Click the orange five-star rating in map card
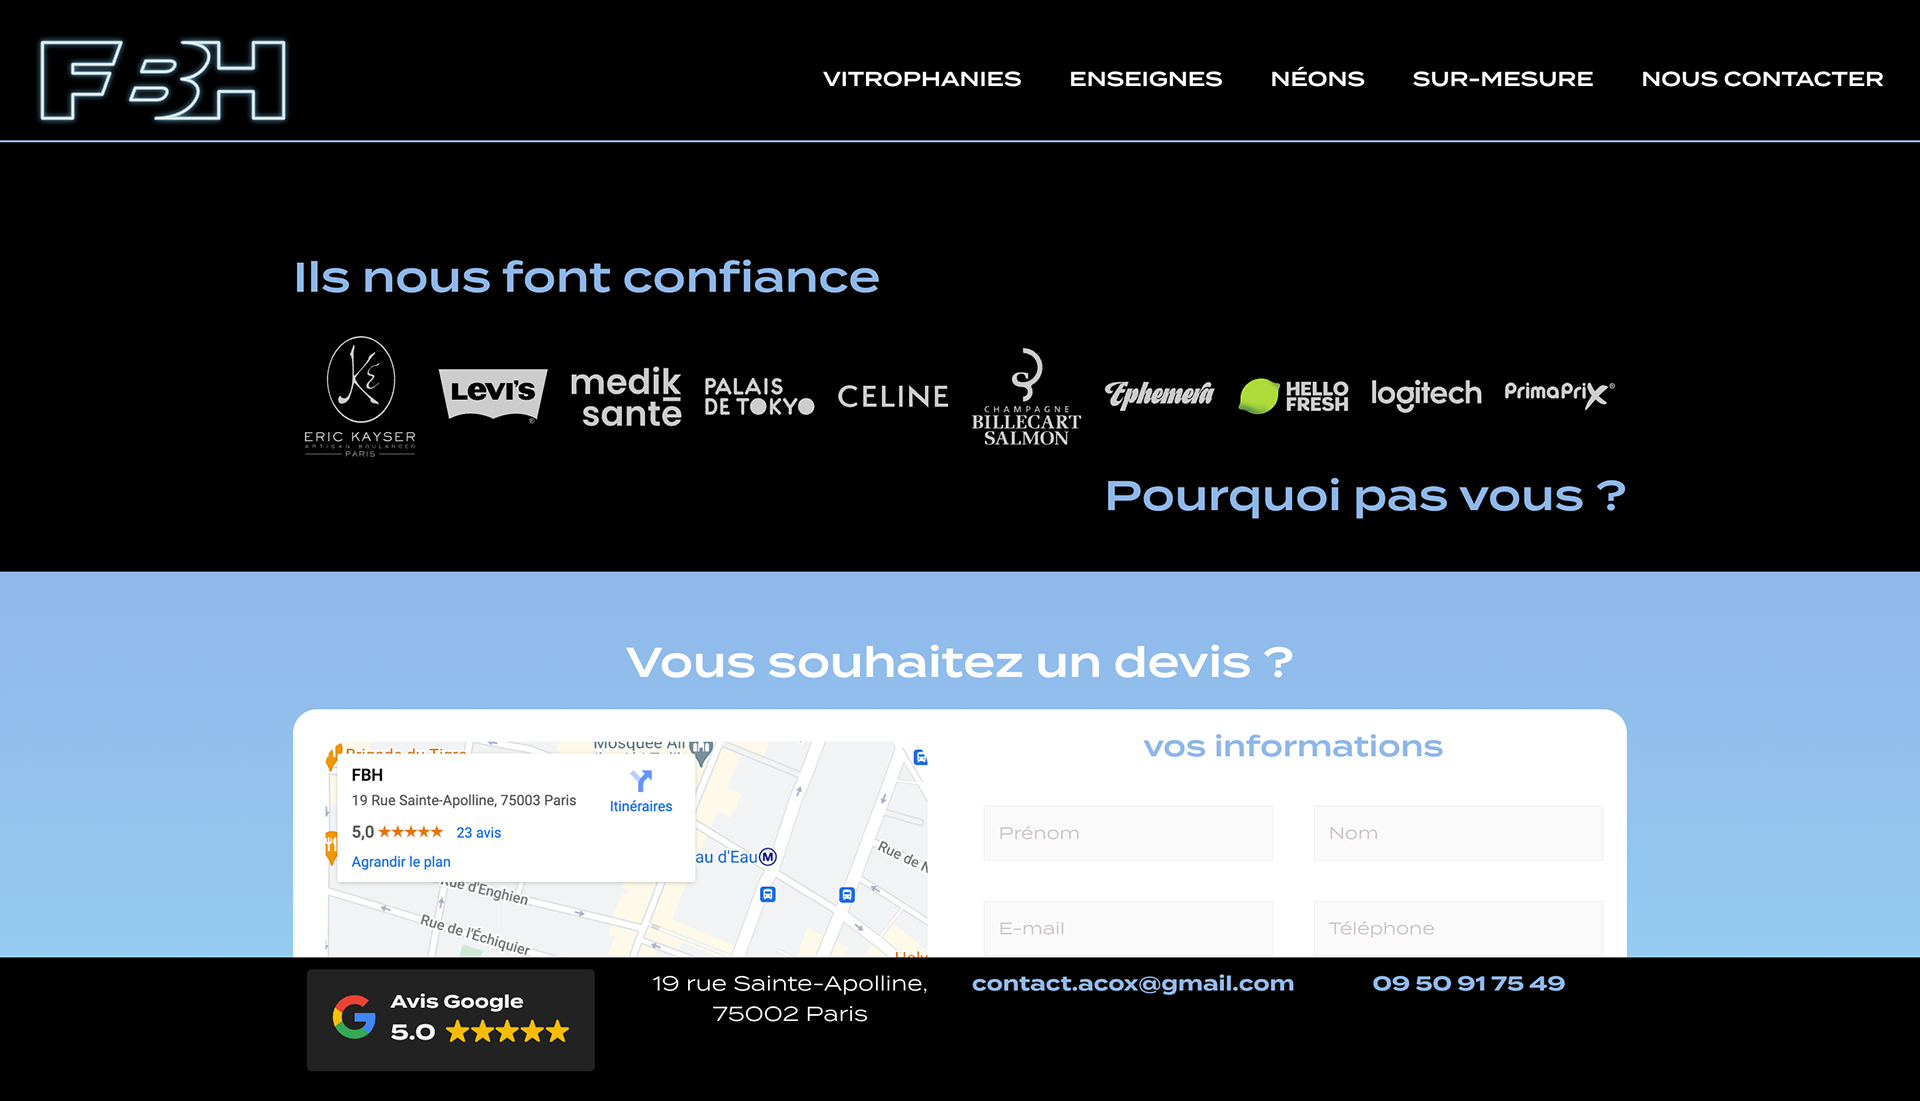 point(411,832)
